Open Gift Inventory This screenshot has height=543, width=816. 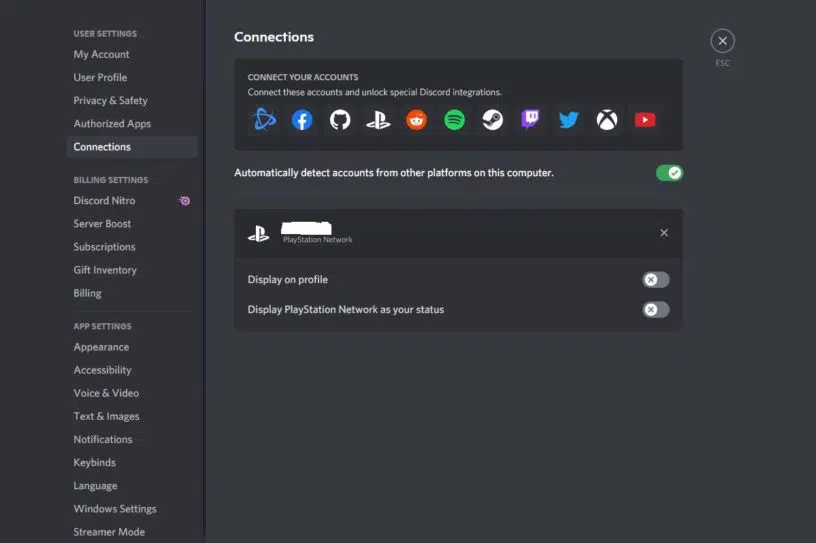coord(132,270)
